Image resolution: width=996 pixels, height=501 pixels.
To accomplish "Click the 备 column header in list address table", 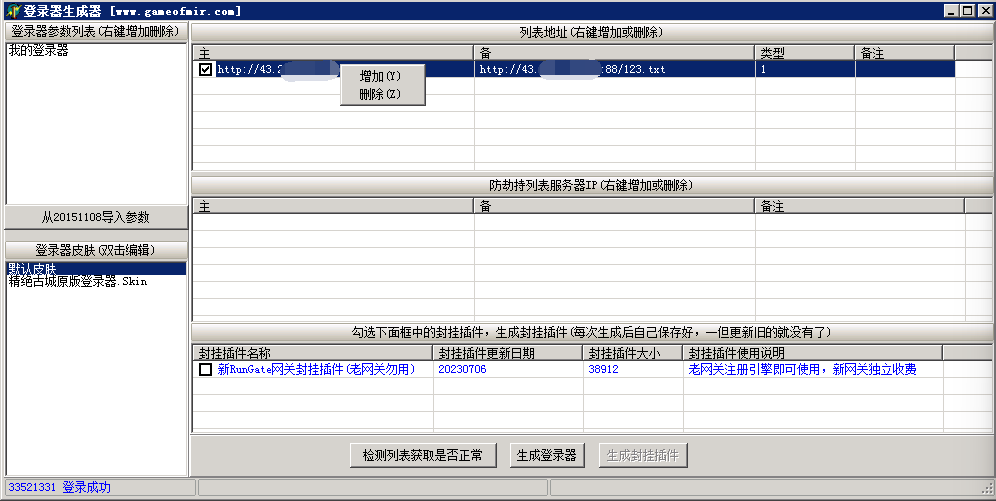I will click(614, 53).
